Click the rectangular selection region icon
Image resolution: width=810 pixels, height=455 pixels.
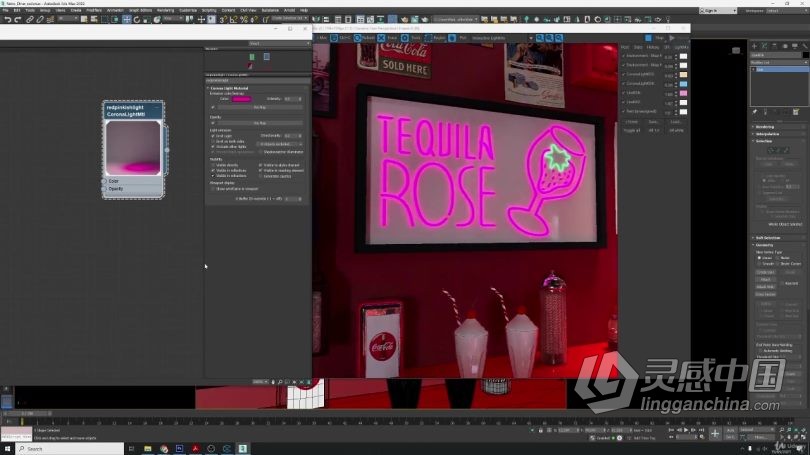[x=105, y=20]
